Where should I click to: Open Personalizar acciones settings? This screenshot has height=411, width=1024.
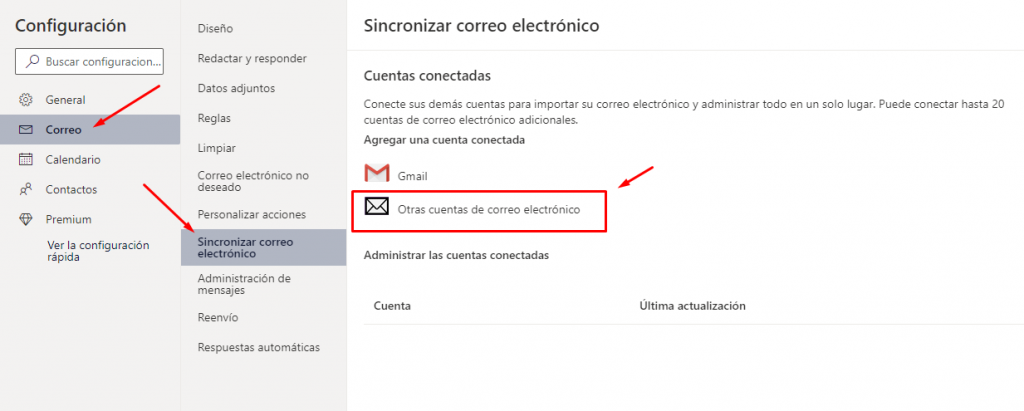click(x=252, y=214)
